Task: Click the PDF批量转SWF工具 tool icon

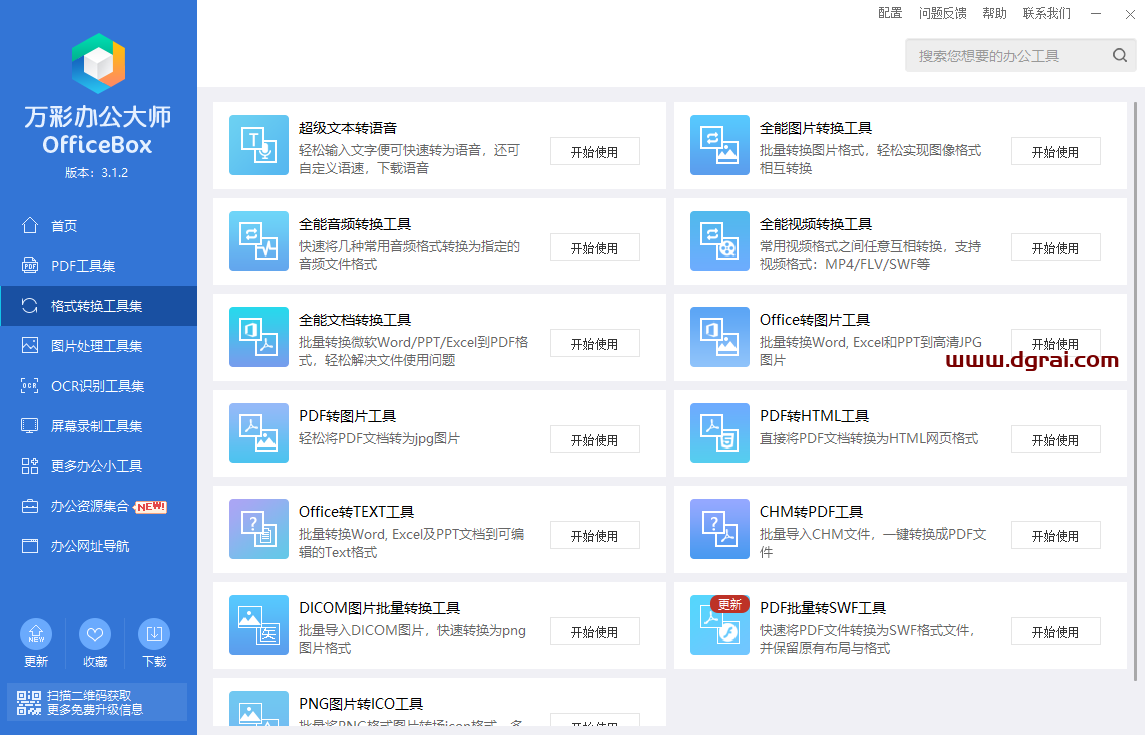Action: coord(719,625)
